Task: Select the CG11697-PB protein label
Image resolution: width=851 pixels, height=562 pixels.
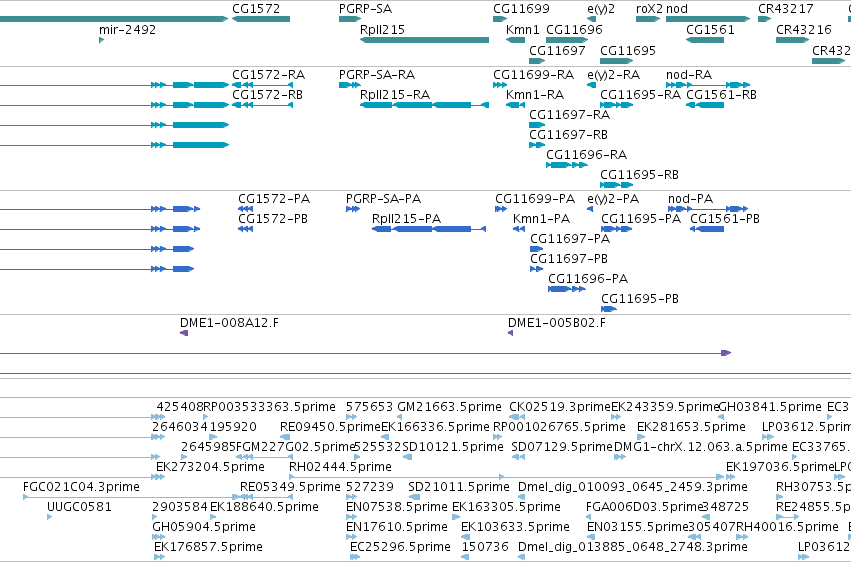Action: coord(569,259)
